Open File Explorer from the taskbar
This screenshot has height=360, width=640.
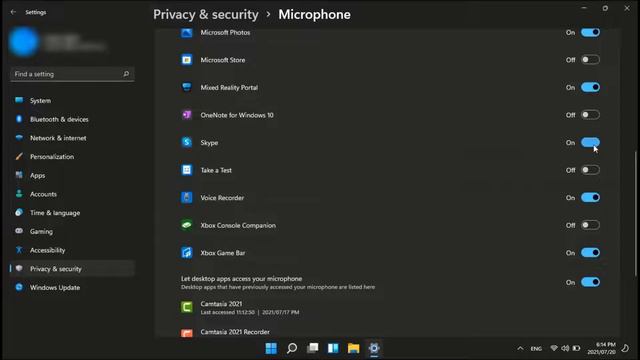coord(353,348)
